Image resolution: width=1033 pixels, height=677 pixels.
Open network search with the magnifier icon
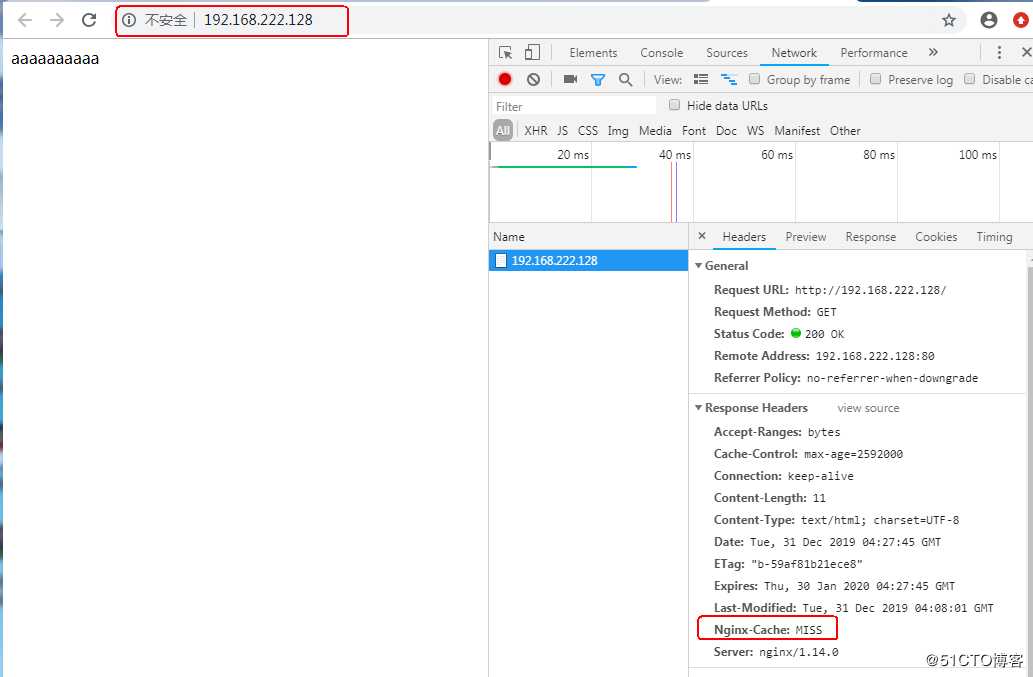tap(625, 80)
